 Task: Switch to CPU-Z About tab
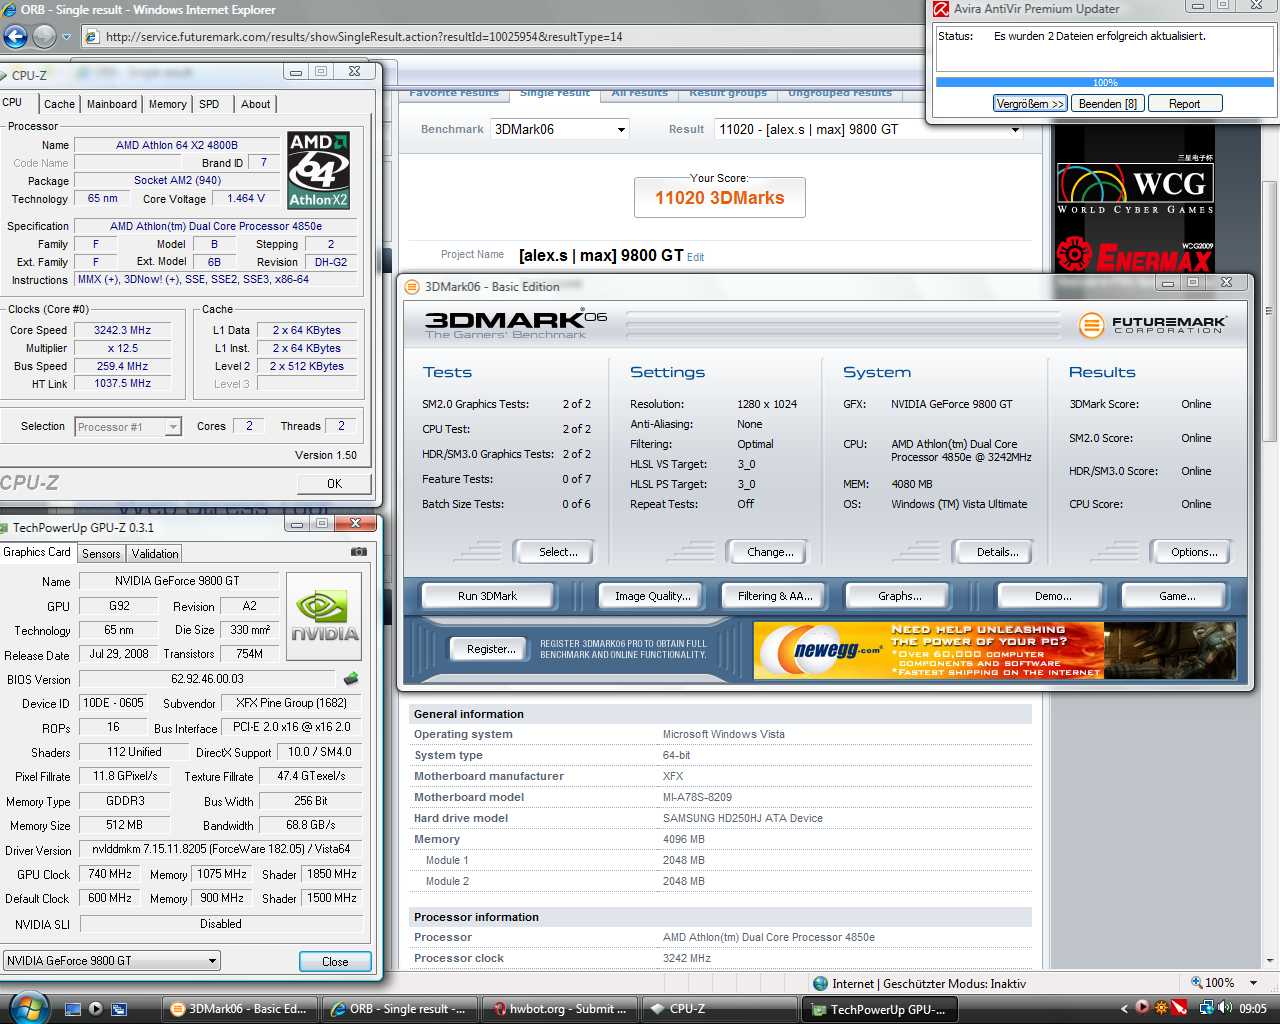[255, 104]
